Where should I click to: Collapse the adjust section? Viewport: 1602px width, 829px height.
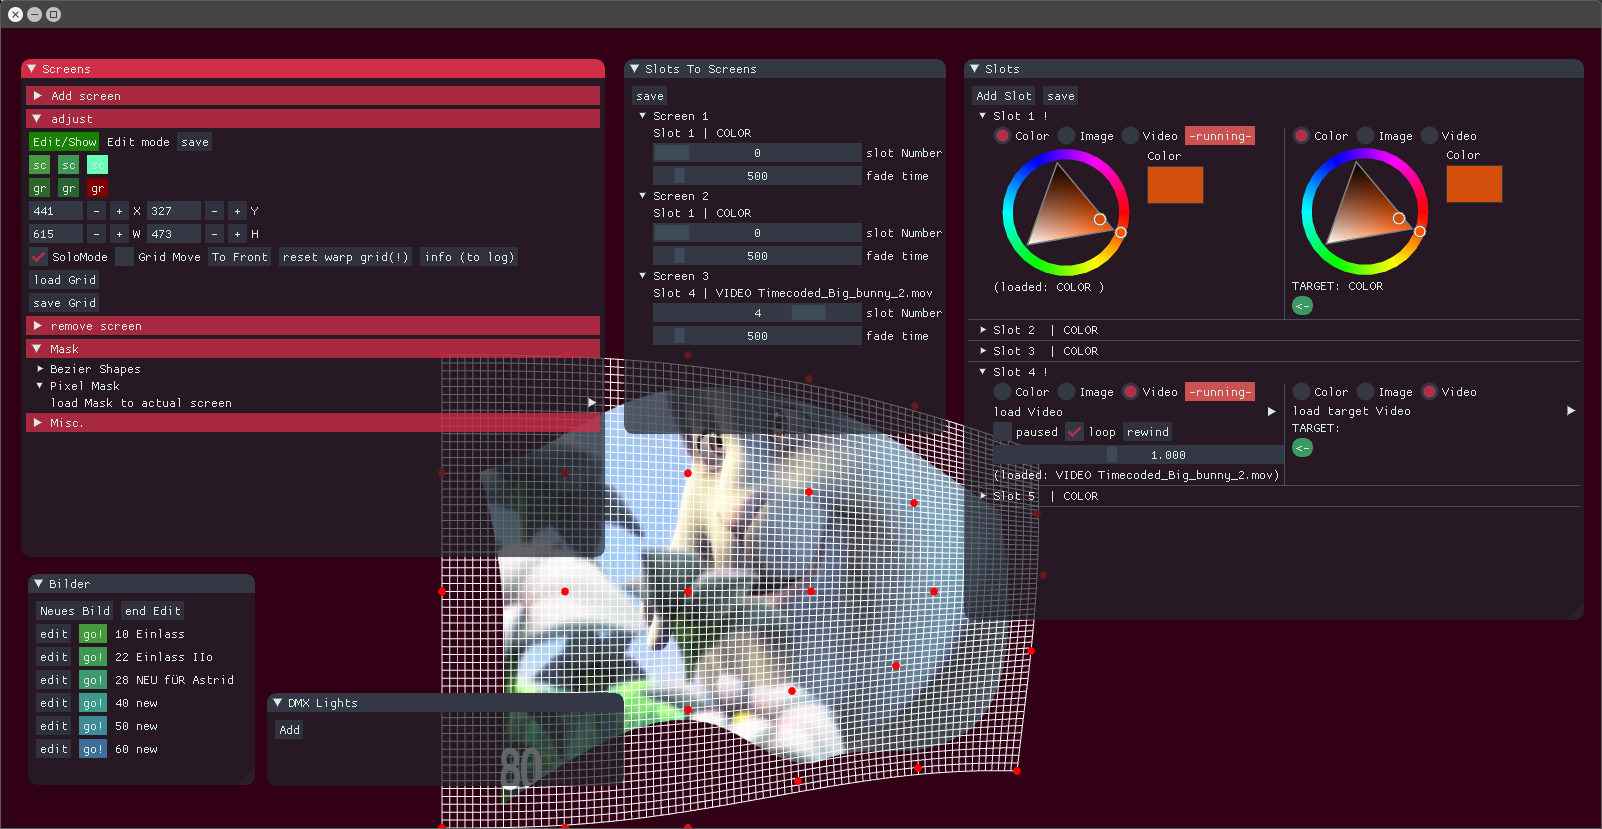tap(313, 119)
